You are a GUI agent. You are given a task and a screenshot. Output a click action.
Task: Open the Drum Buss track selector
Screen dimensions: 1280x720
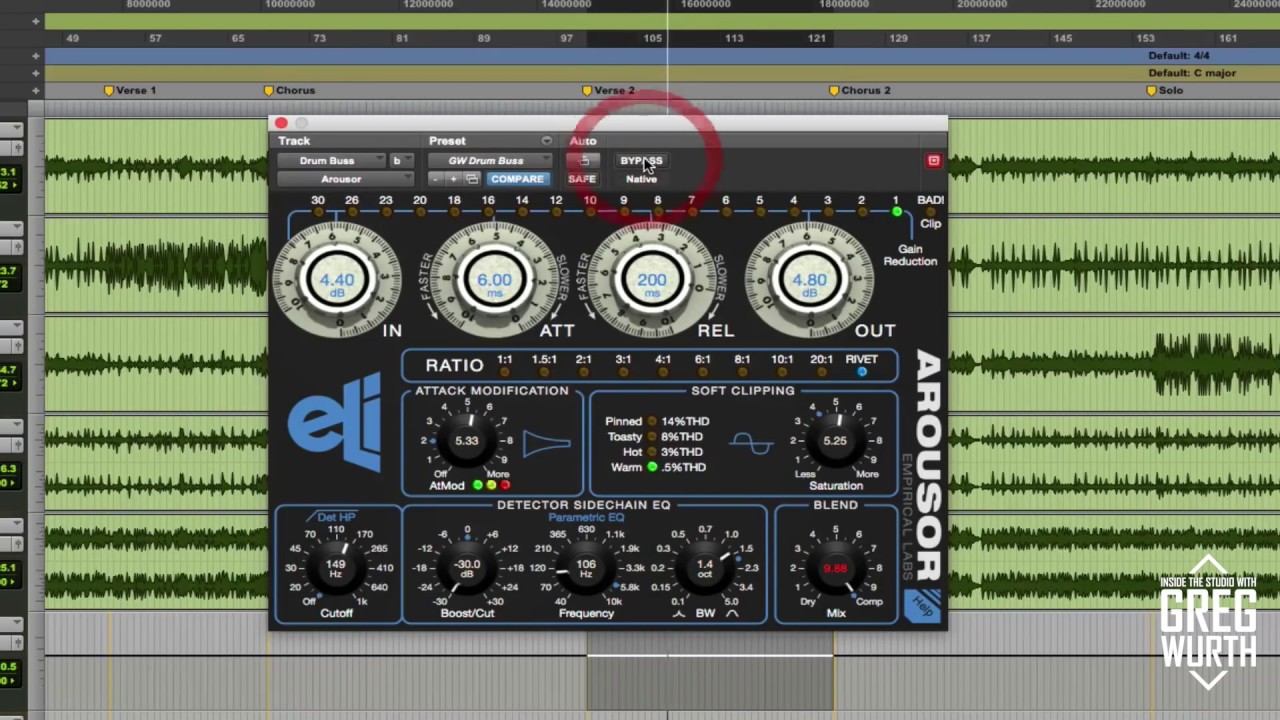click(x=331, y=160)
